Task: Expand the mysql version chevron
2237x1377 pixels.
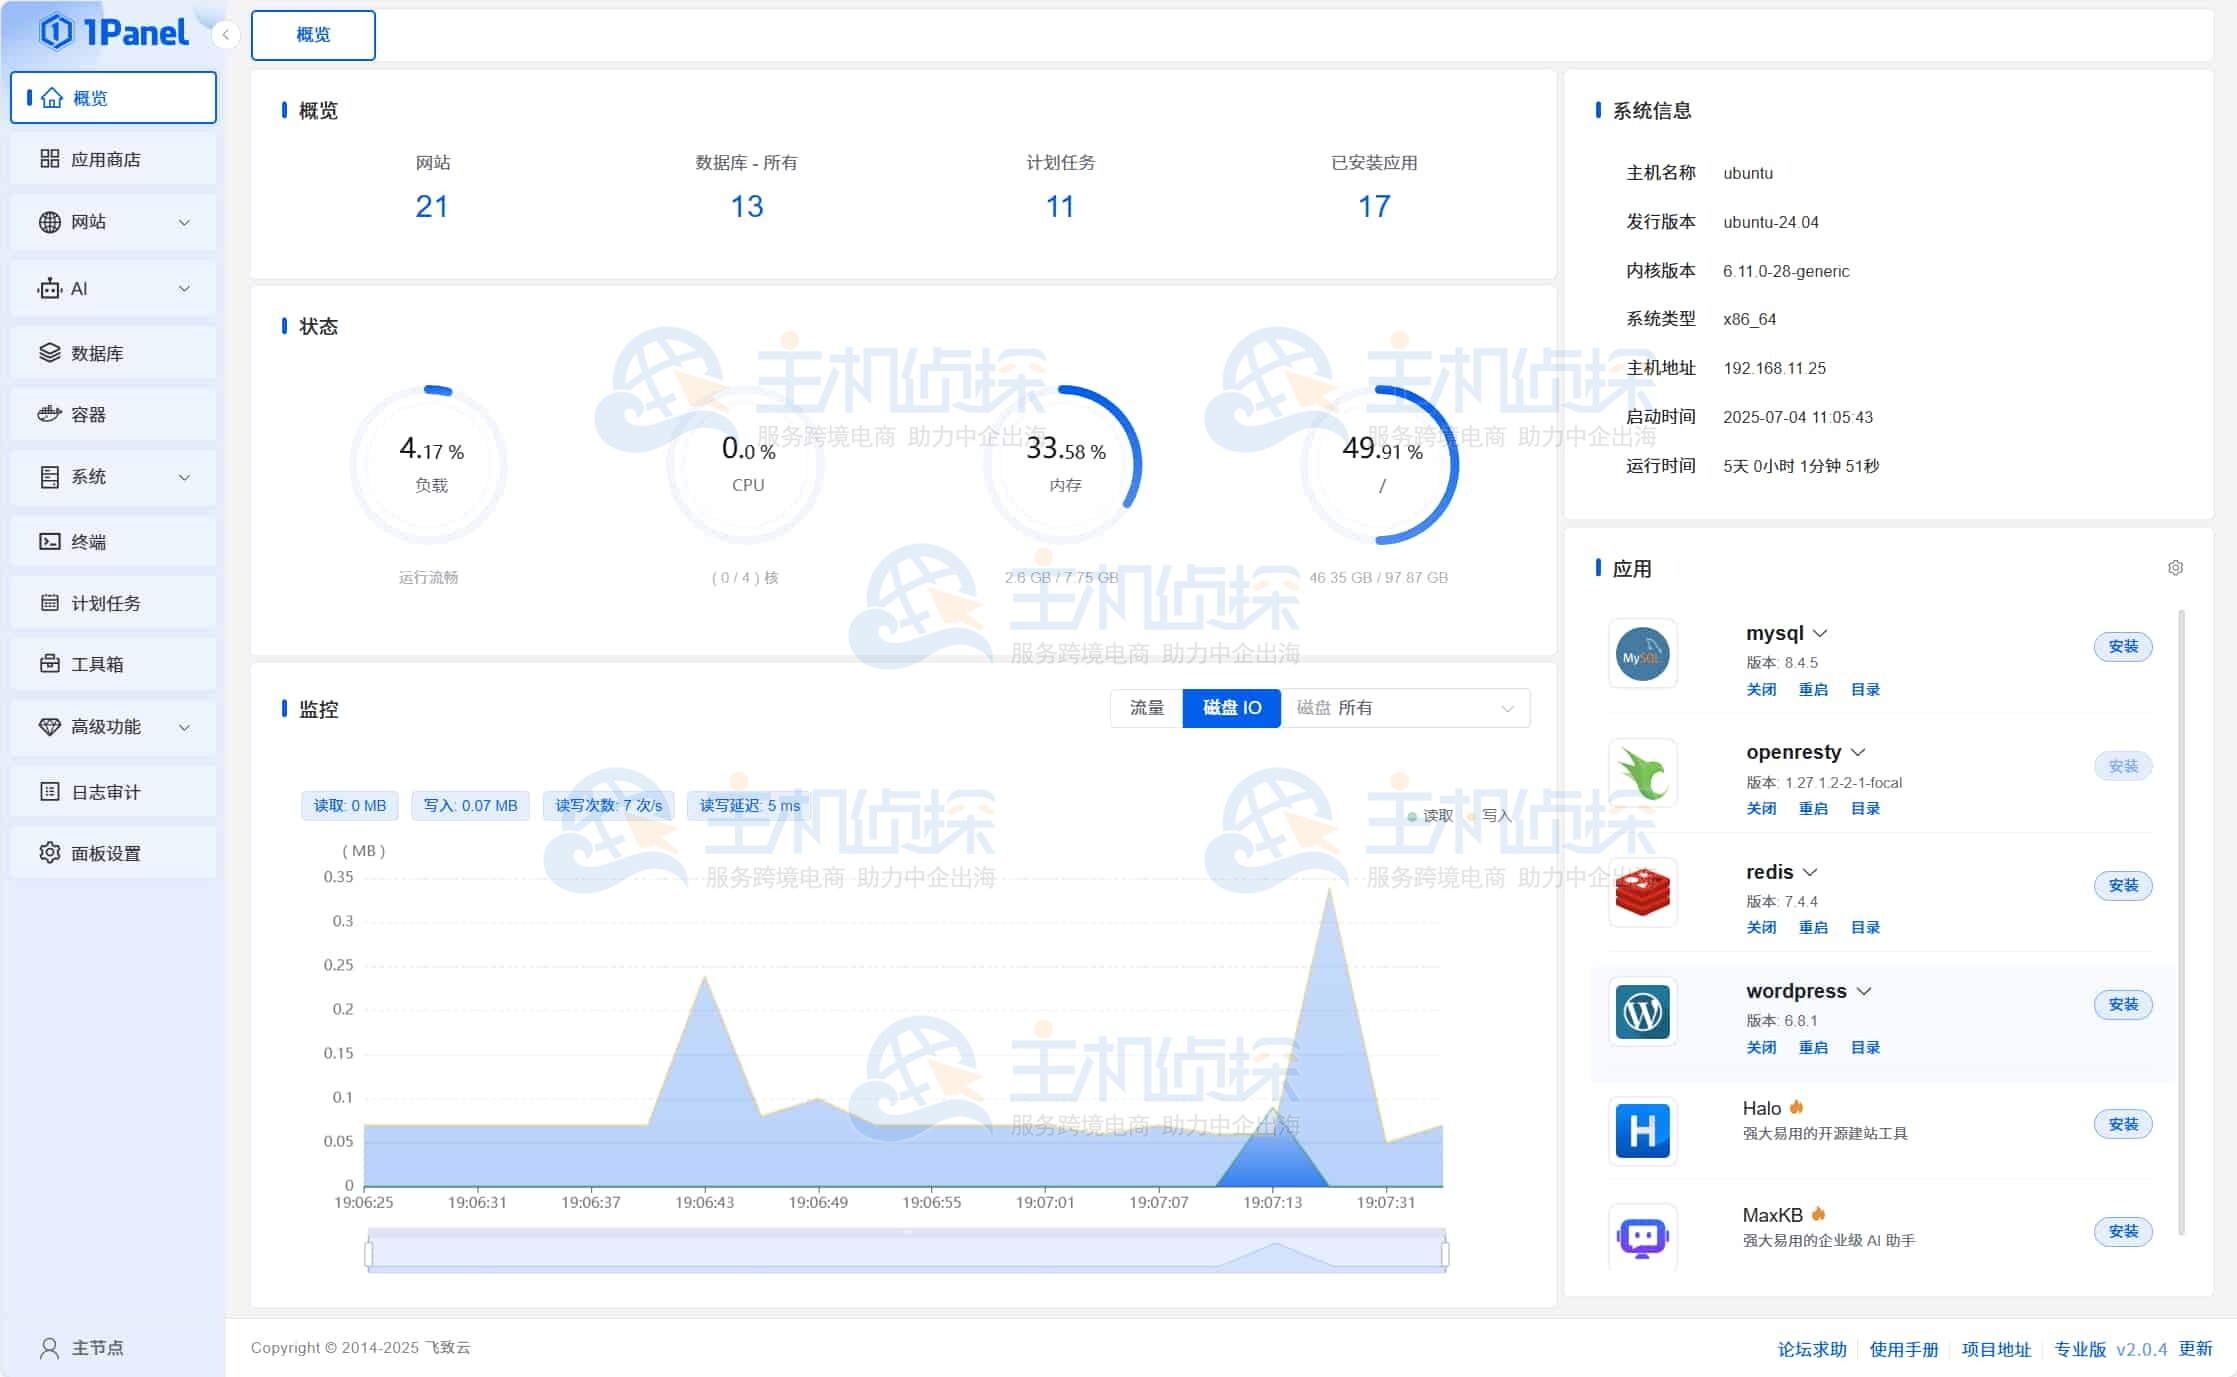Action: coord(1820,633)
